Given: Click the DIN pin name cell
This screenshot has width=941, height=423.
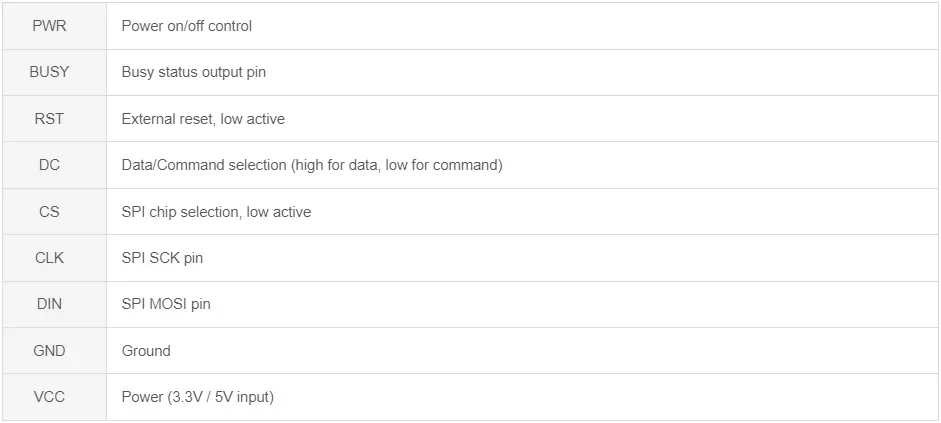Looking at the screenshot, I should coord(49,304).
